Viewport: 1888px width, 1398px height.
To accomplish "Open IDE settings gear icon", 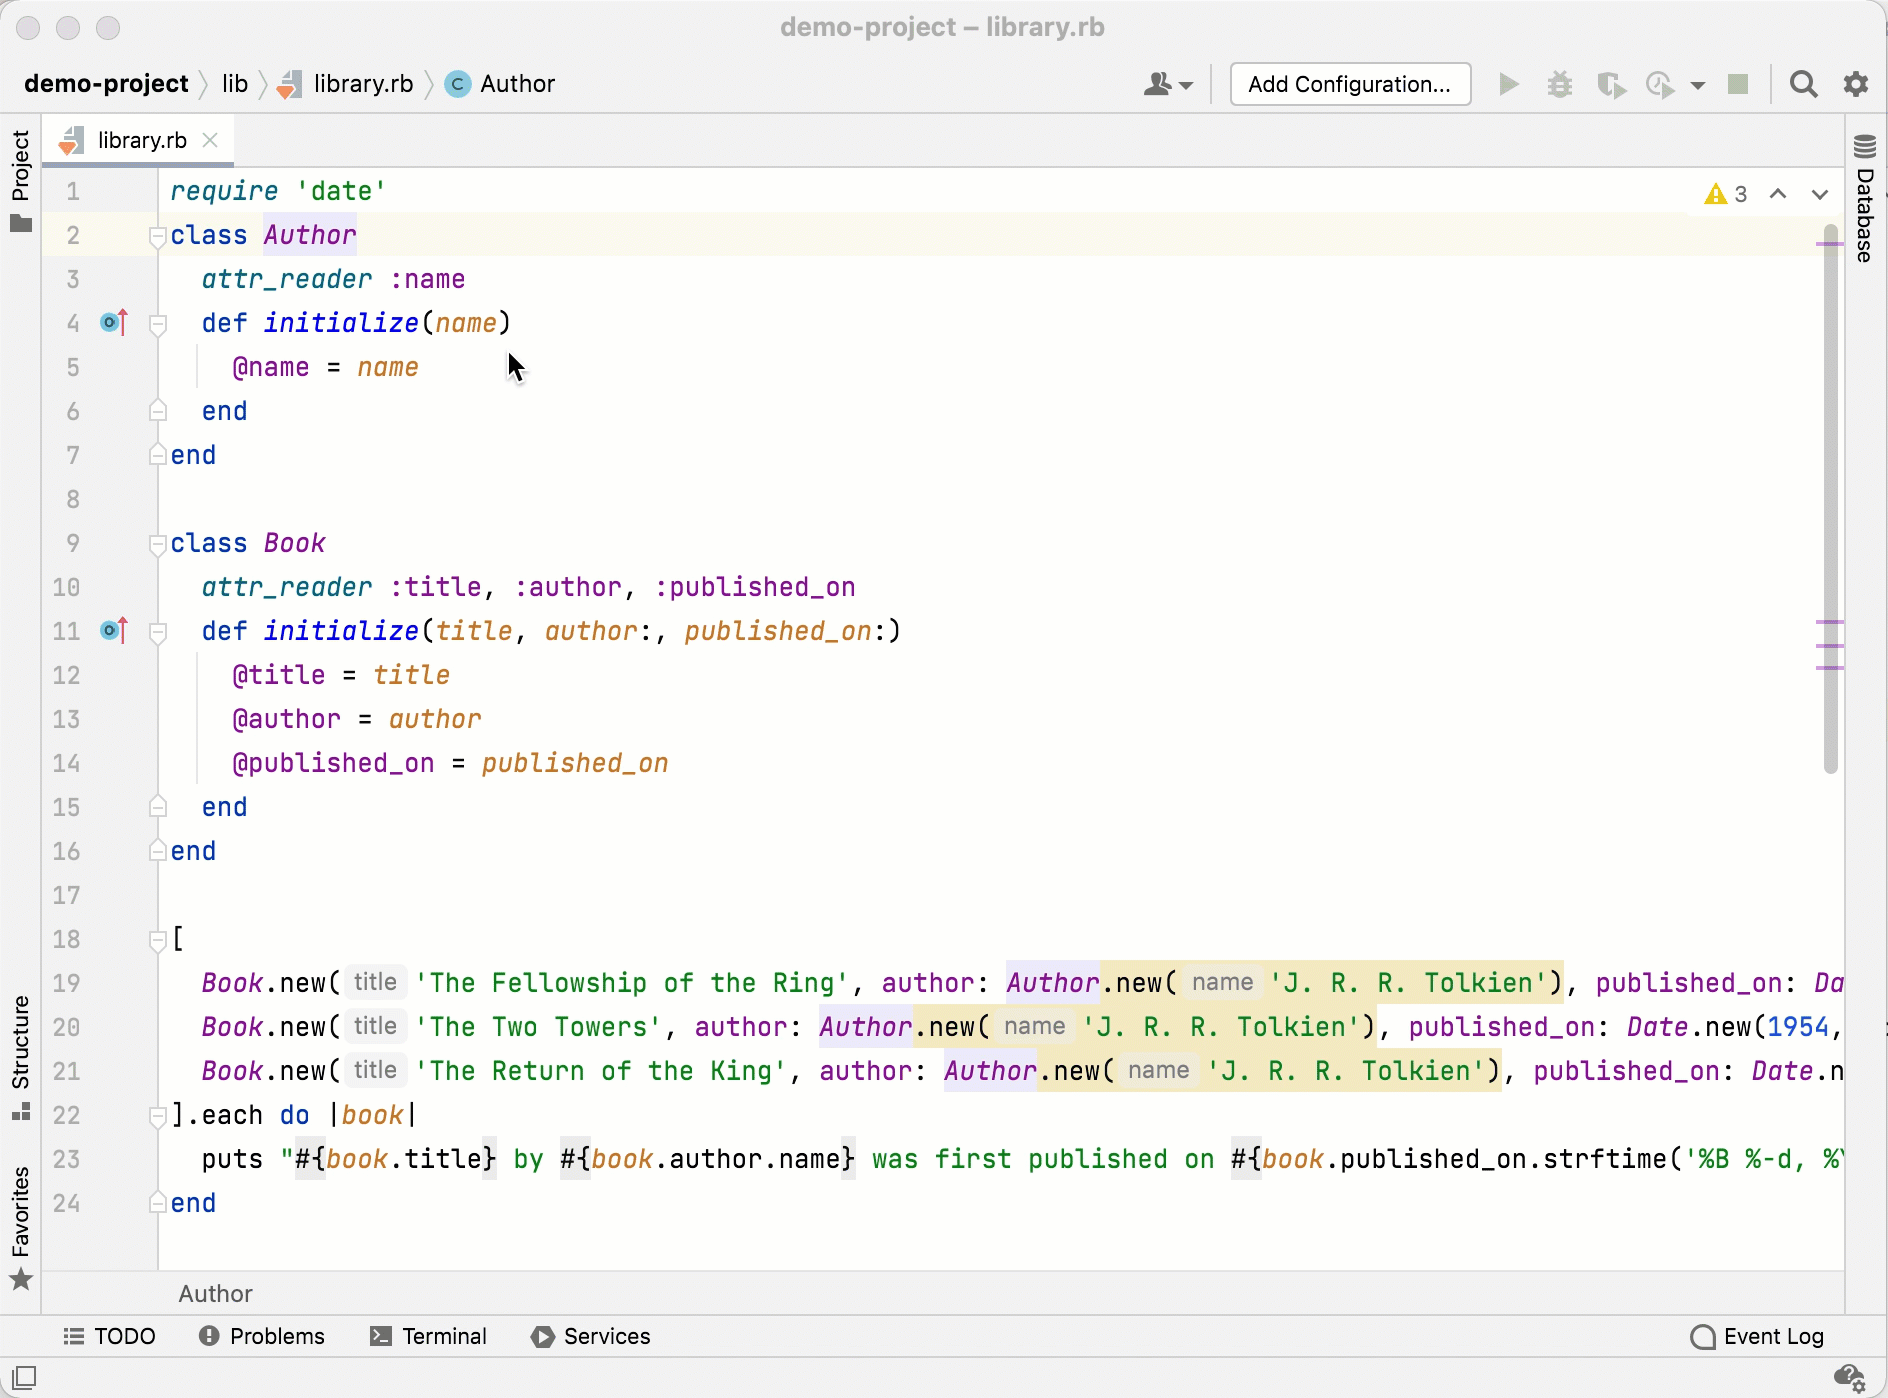I will [x=1856, y=84].
